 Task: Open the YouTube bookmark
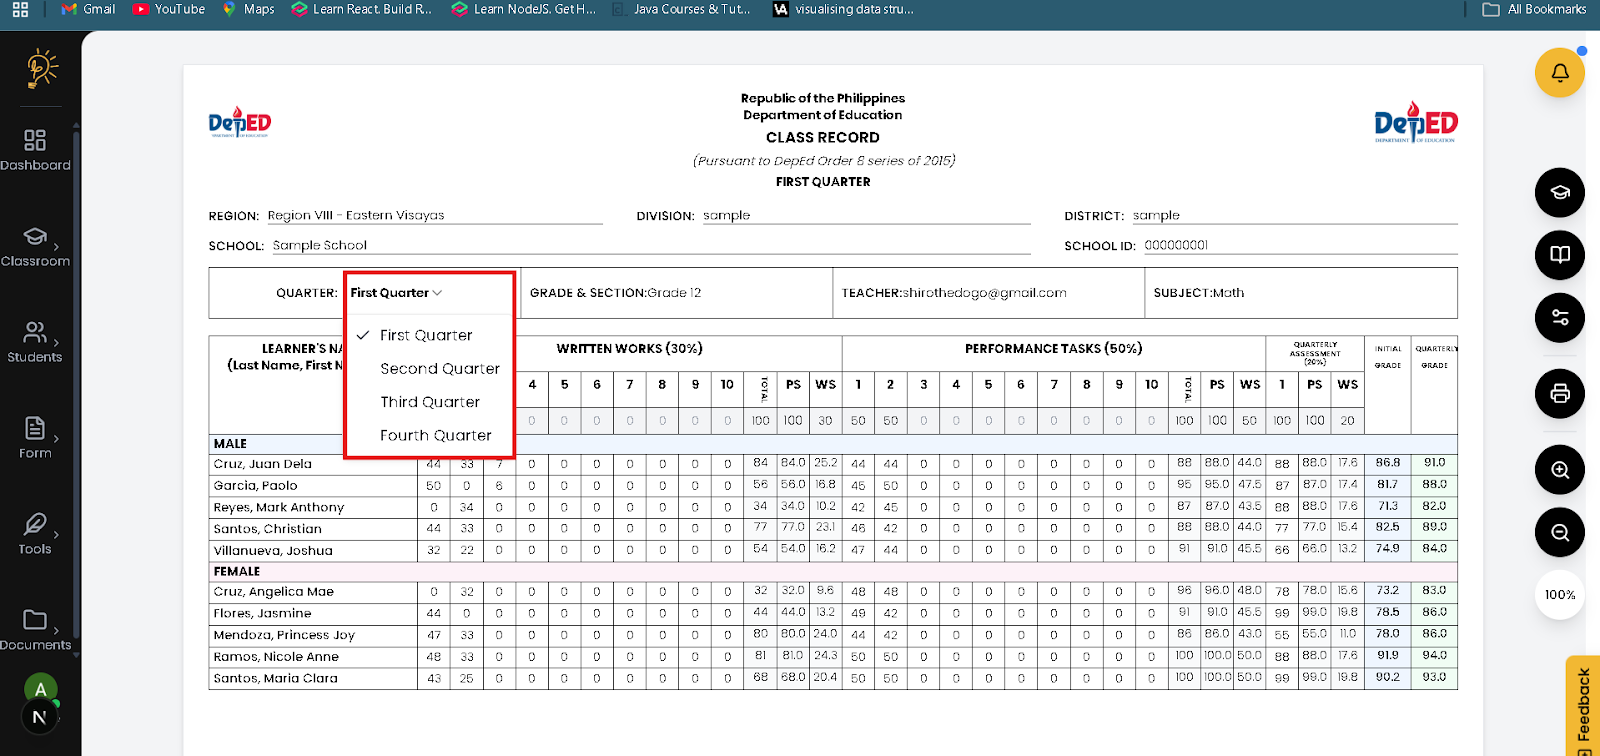pos(169,9)
